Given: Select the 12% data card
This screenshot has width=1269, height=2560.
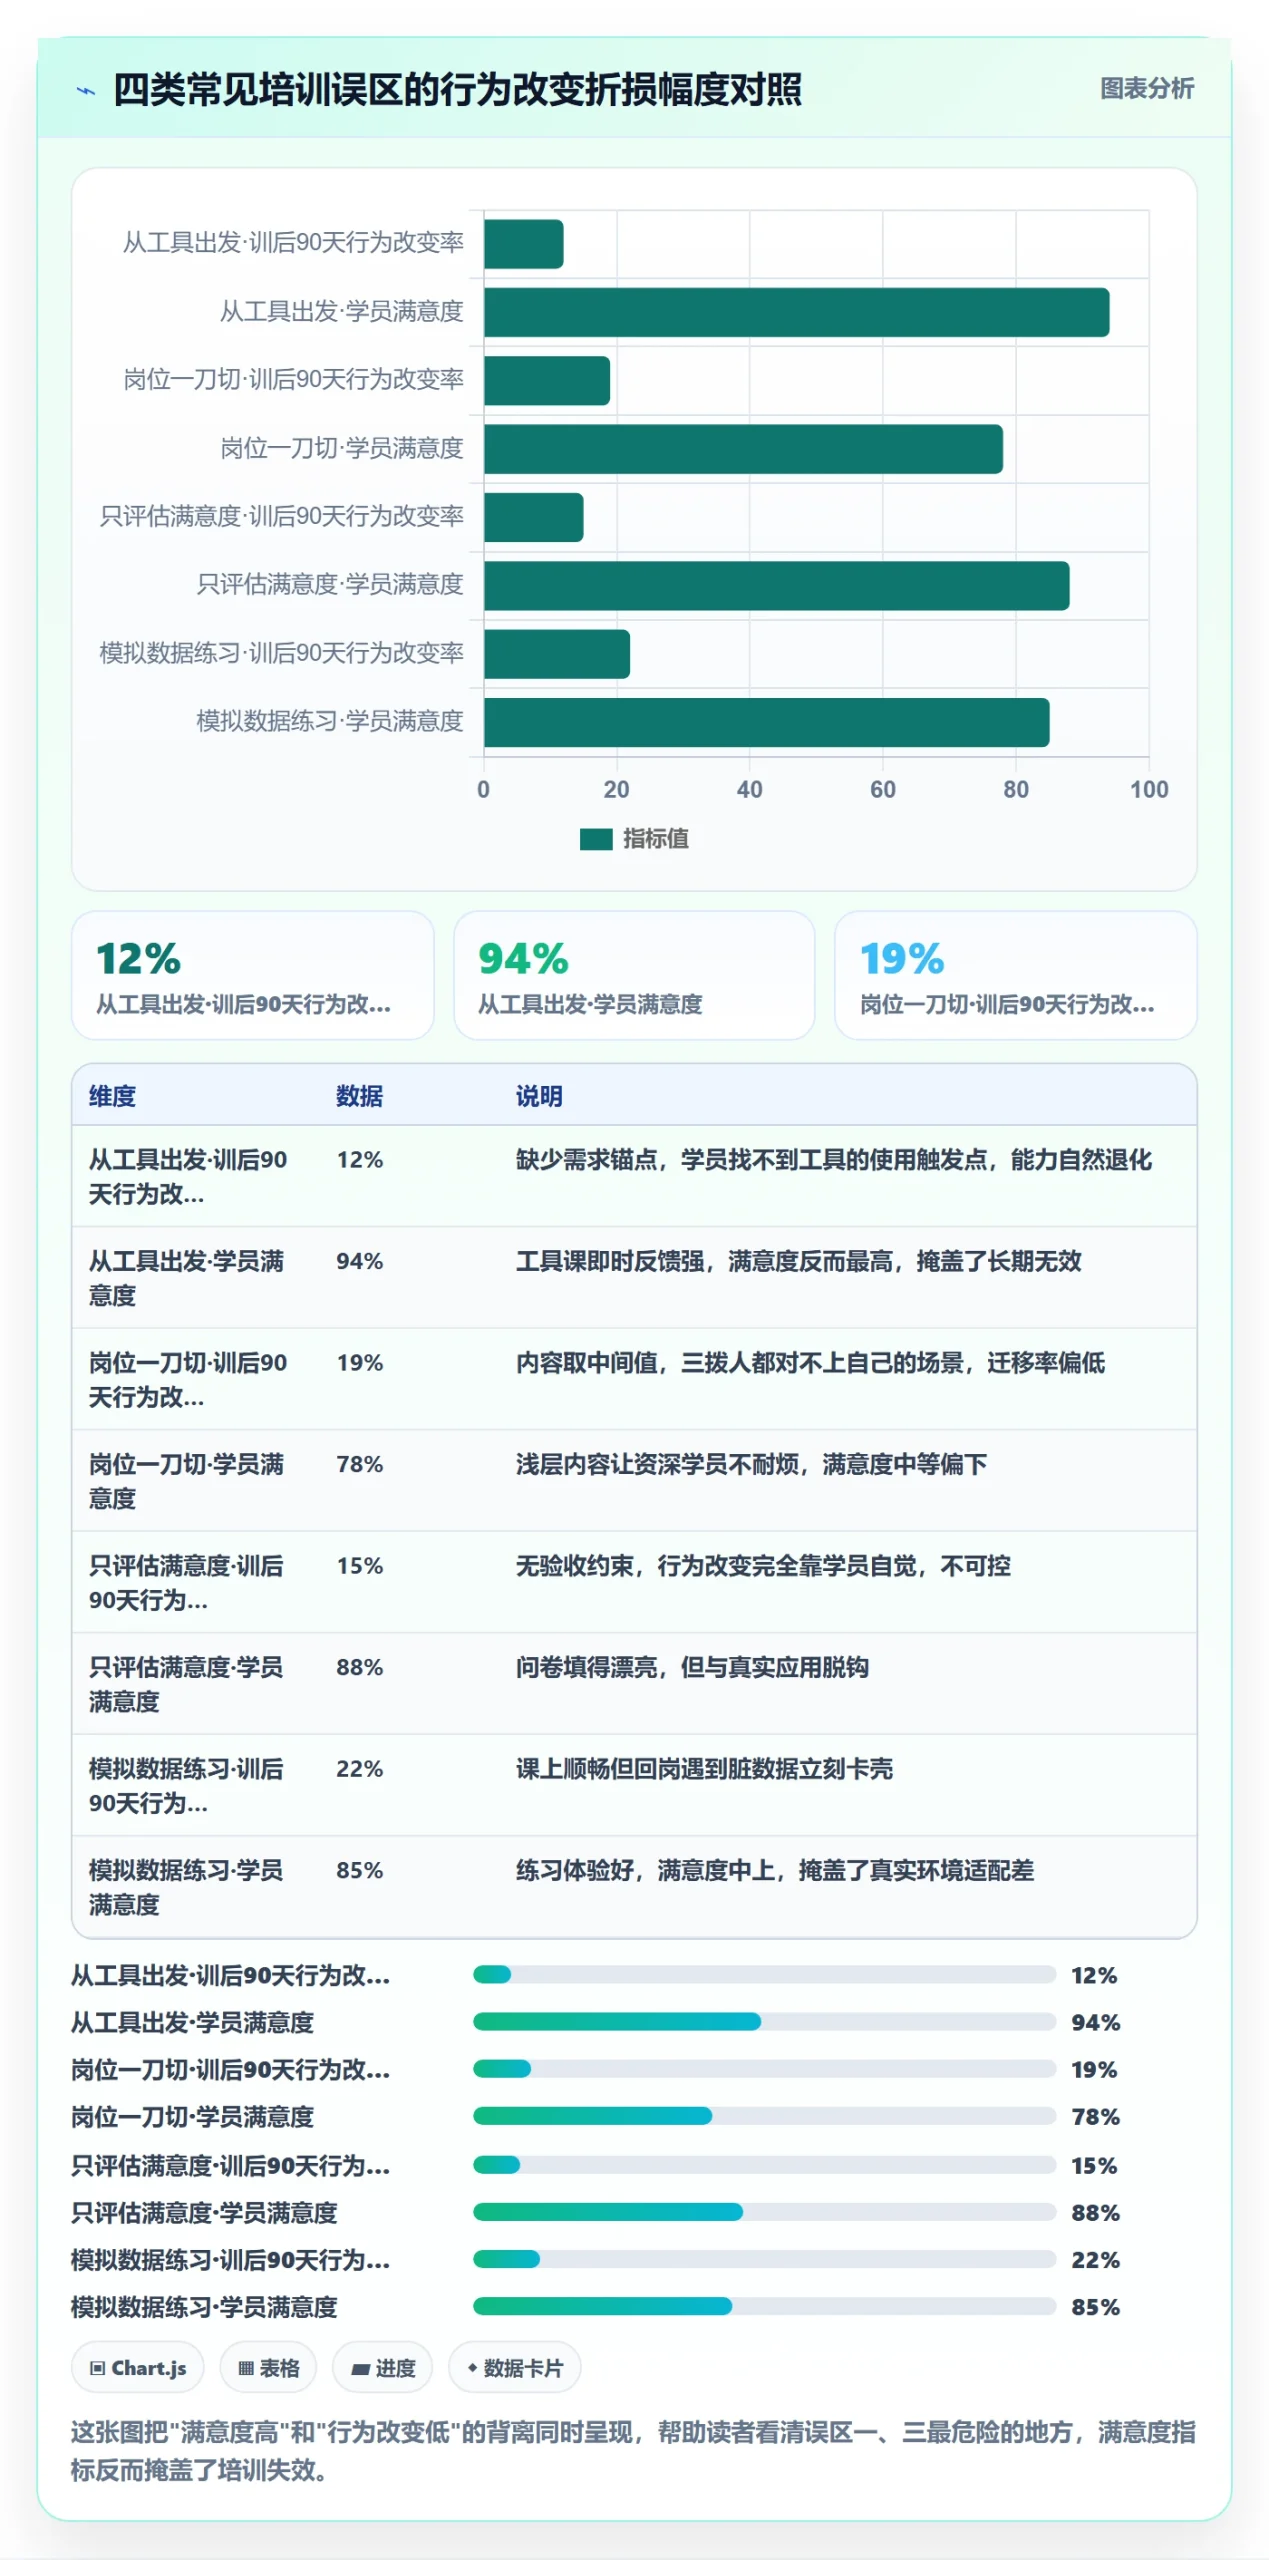Looking at the screenshot, I should pos(252,975).
